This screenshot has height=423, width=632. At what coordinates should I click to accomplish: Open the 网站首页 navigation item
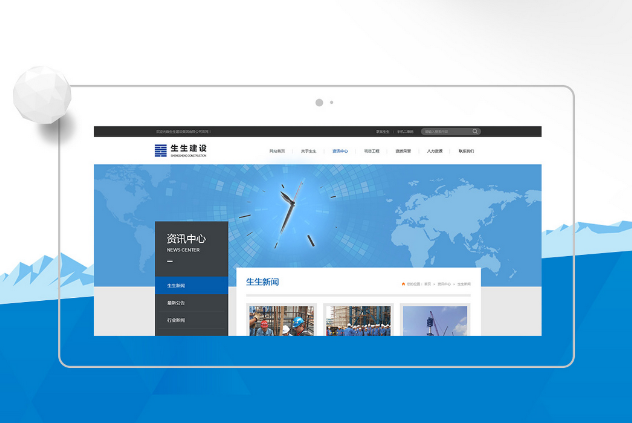coord(277,151)
